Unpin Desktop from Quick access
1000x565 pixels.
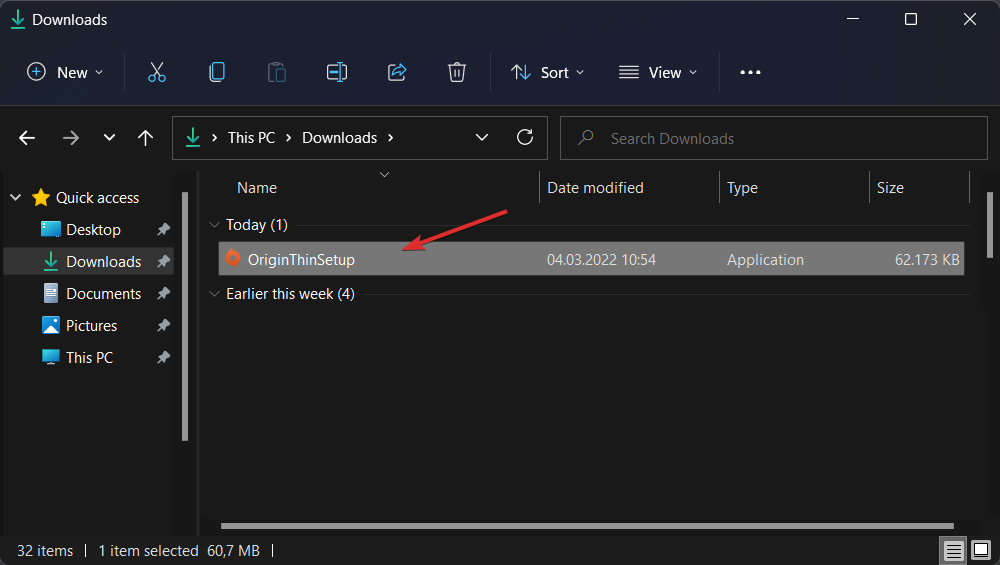pyautogui.click(x=163, y=230)
